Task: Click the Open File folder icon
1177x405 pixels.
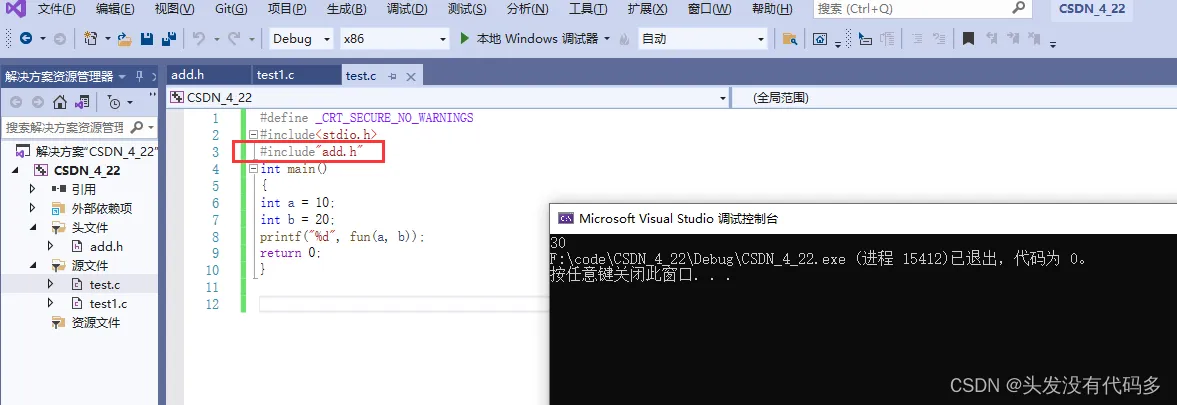Action: (125, 38)
